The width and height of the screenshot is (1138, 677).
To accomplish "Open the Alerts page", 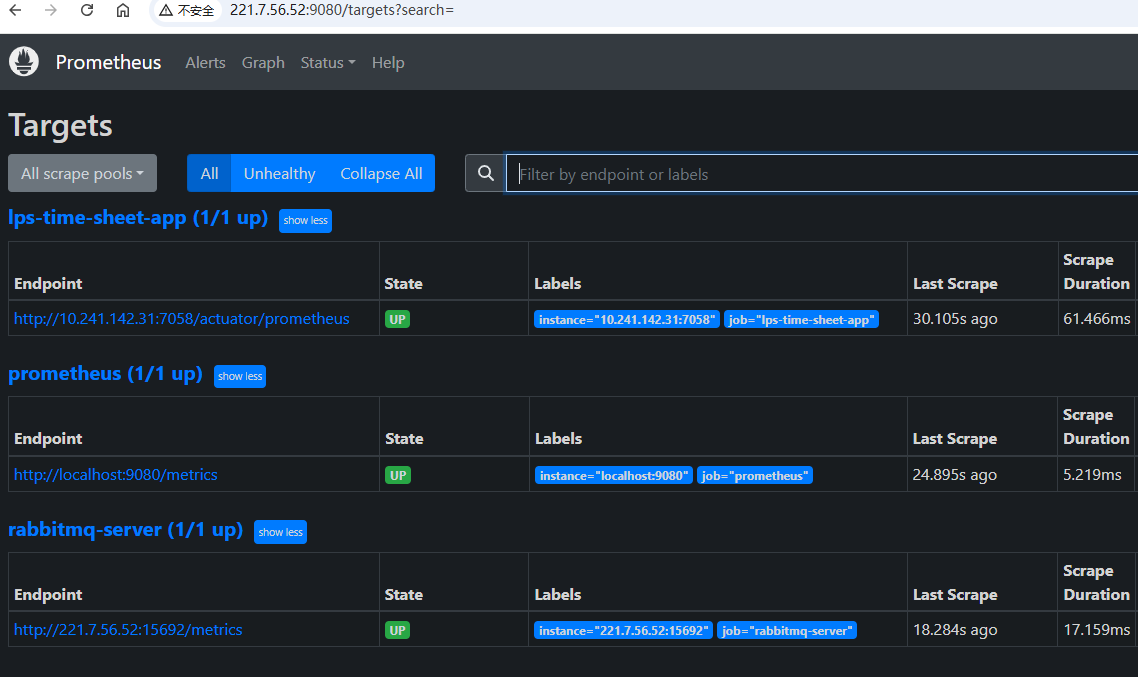I will [x=205, y=62].
